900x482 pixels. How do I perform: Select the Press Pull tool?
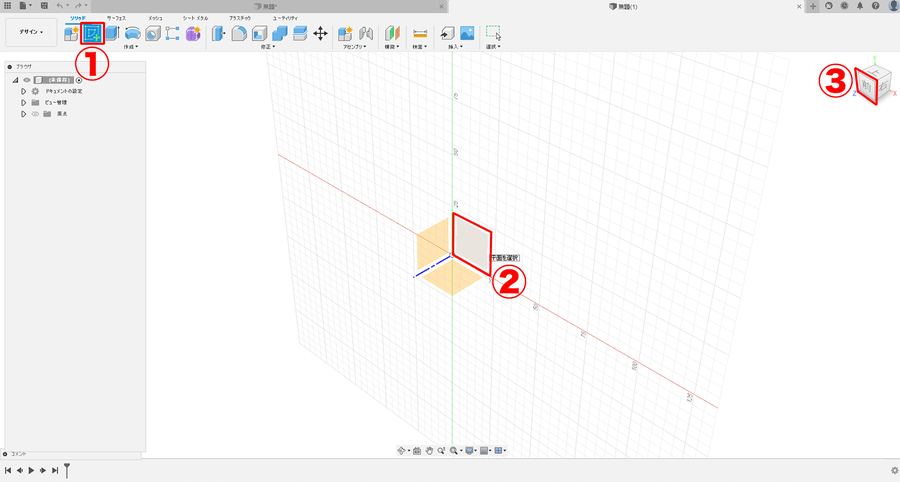[x=218, y=33]
